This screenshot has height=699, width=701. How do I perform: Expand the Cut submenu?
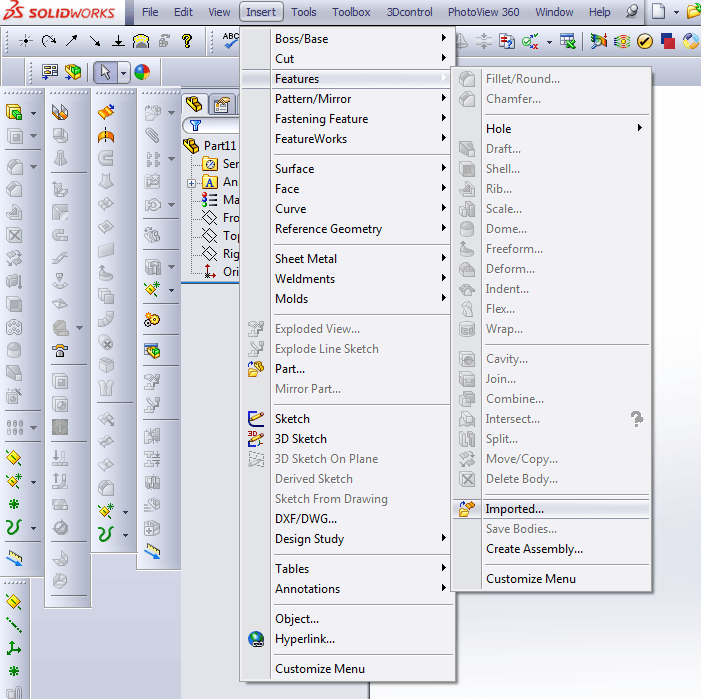click(x=346, y=59)
